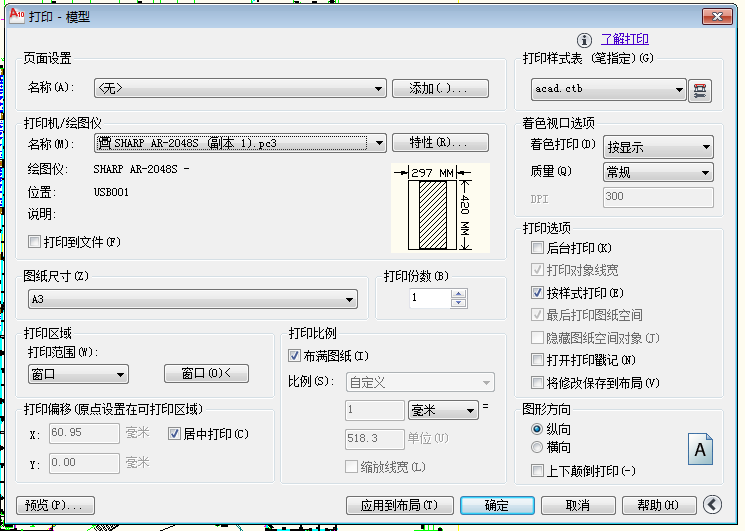Viewport: 745px width, 531px height.
Task: Enable 将修改保存到布局 checkbox
Action: tap(537, 382)
